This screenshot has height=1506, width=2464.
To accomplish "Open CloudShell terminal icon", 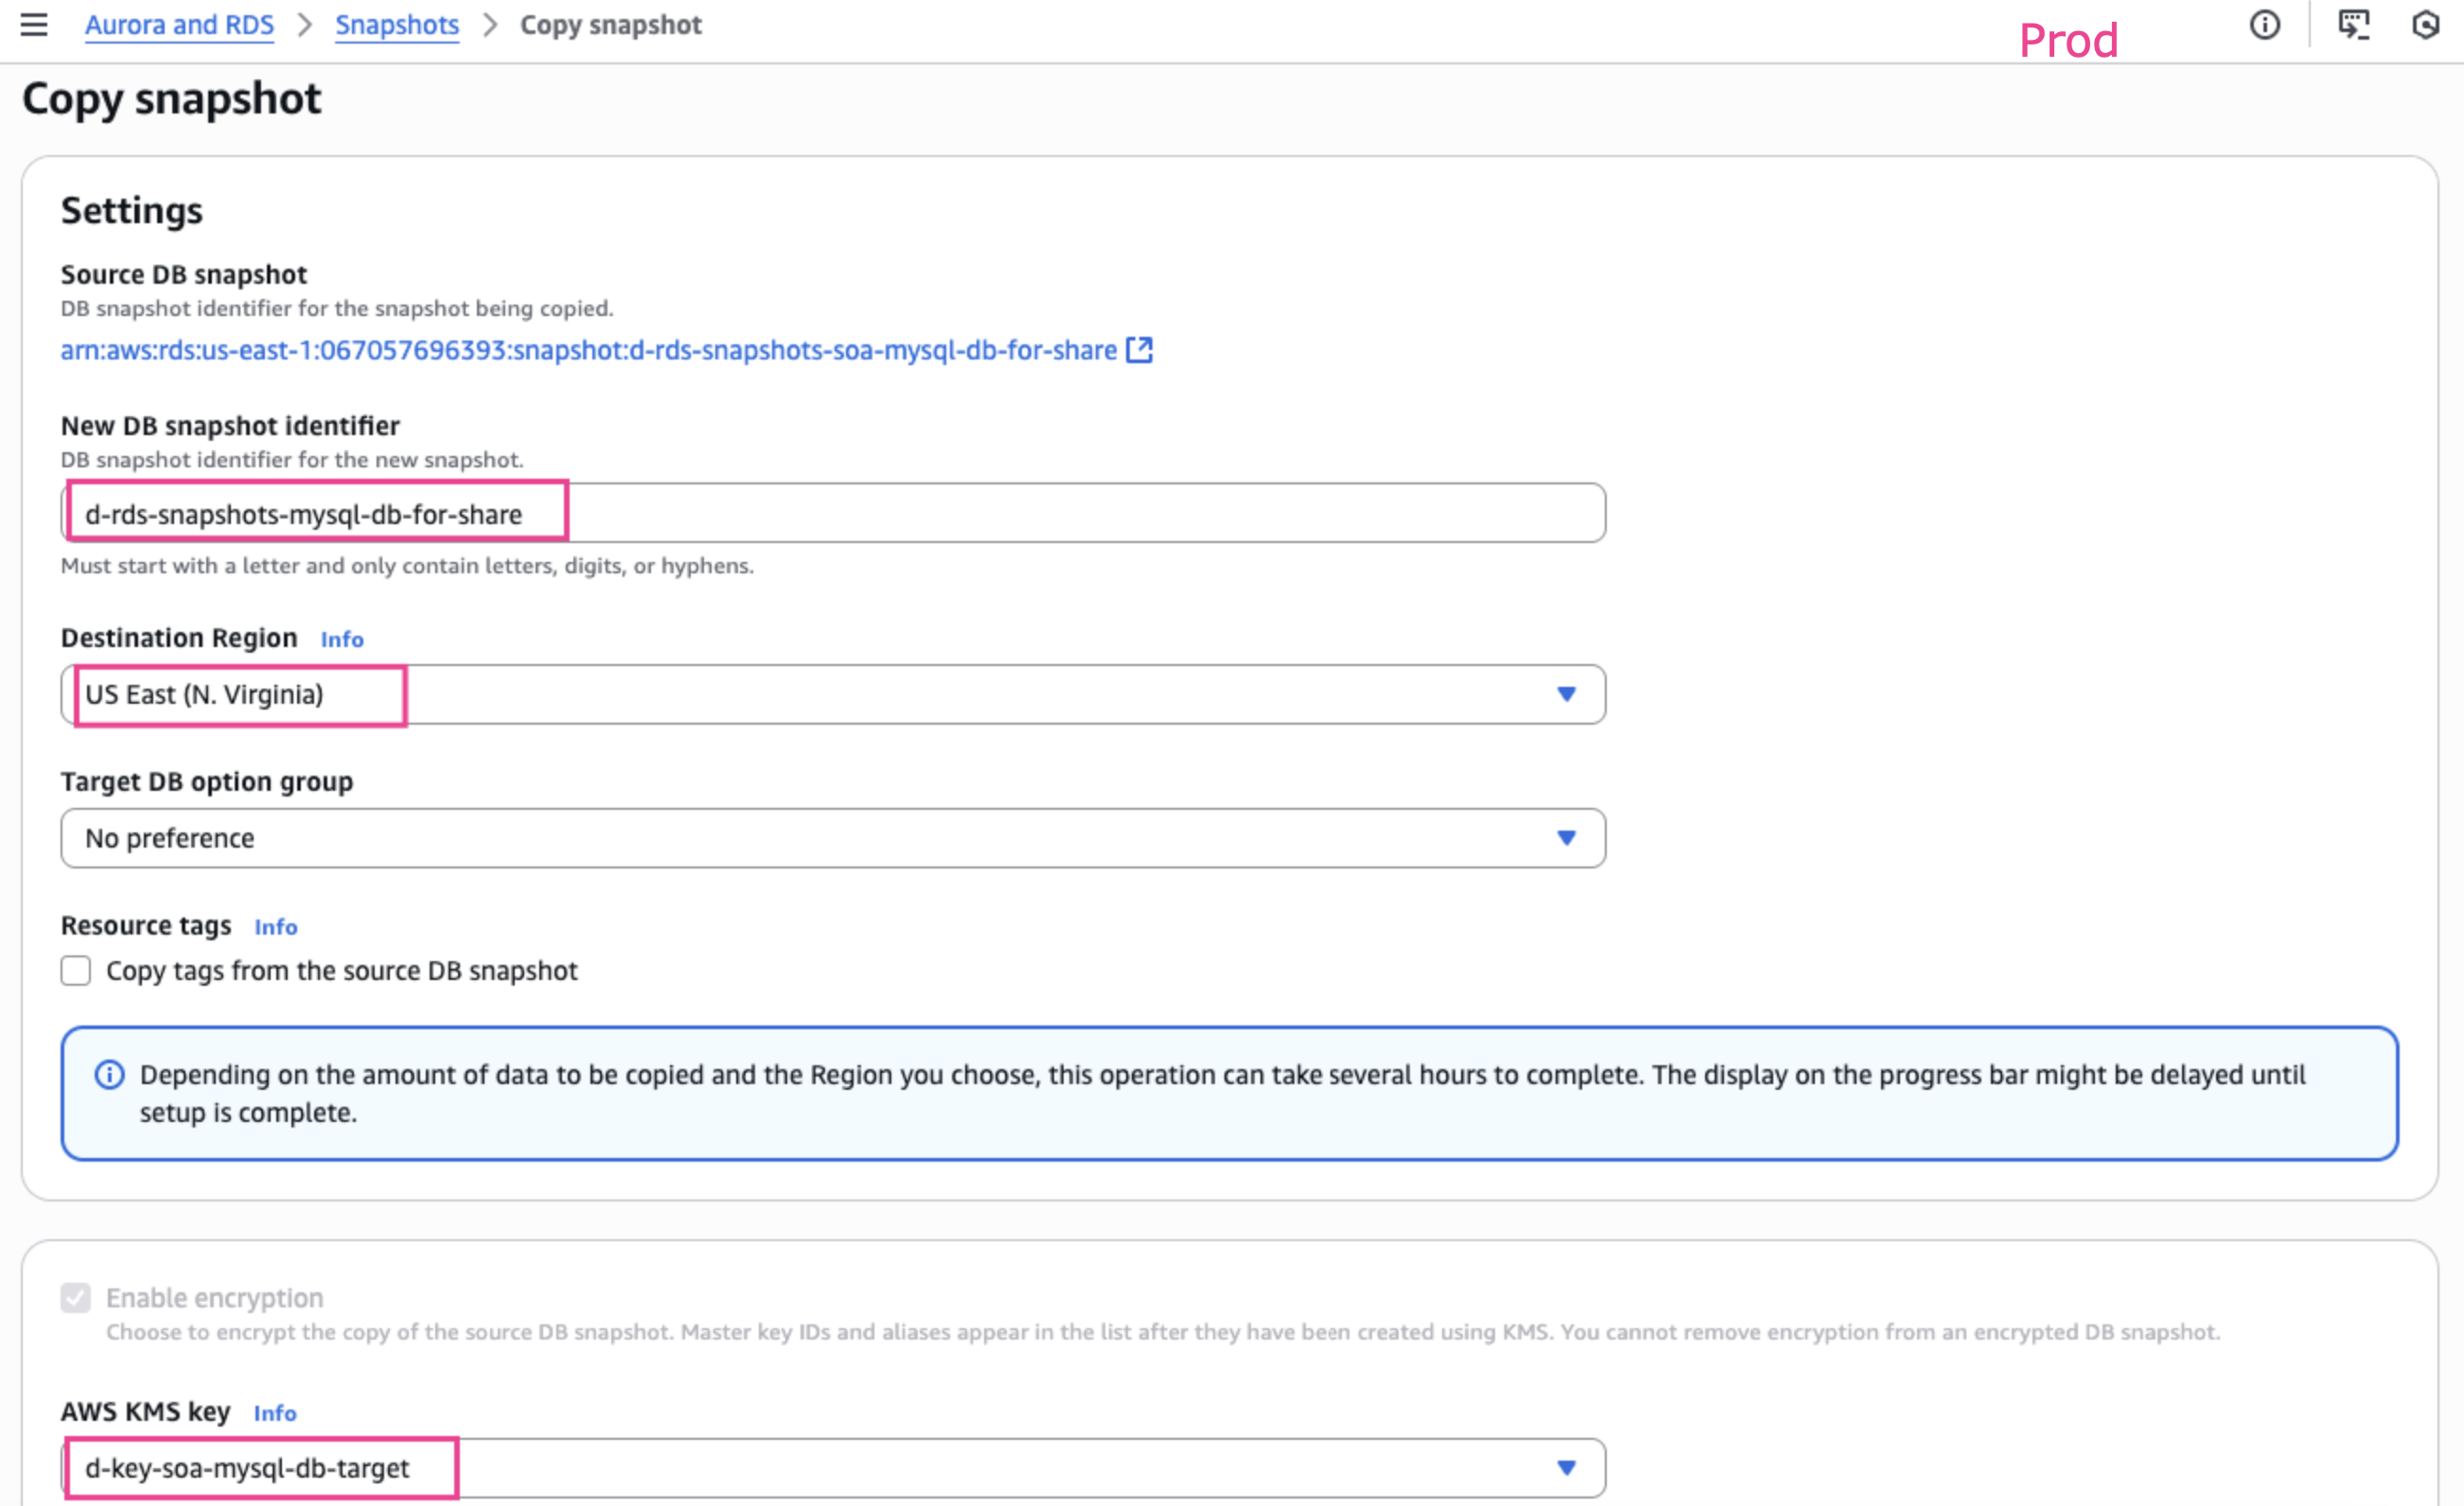I will [x=2353, y=24].
